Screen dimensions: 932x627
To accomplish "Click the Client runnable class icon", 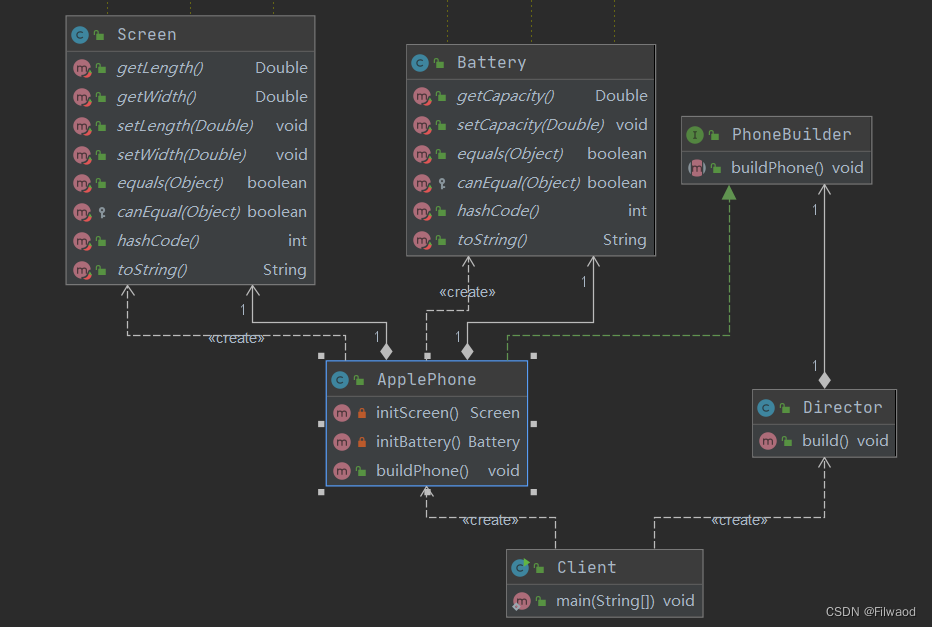I will coord(520,568).
